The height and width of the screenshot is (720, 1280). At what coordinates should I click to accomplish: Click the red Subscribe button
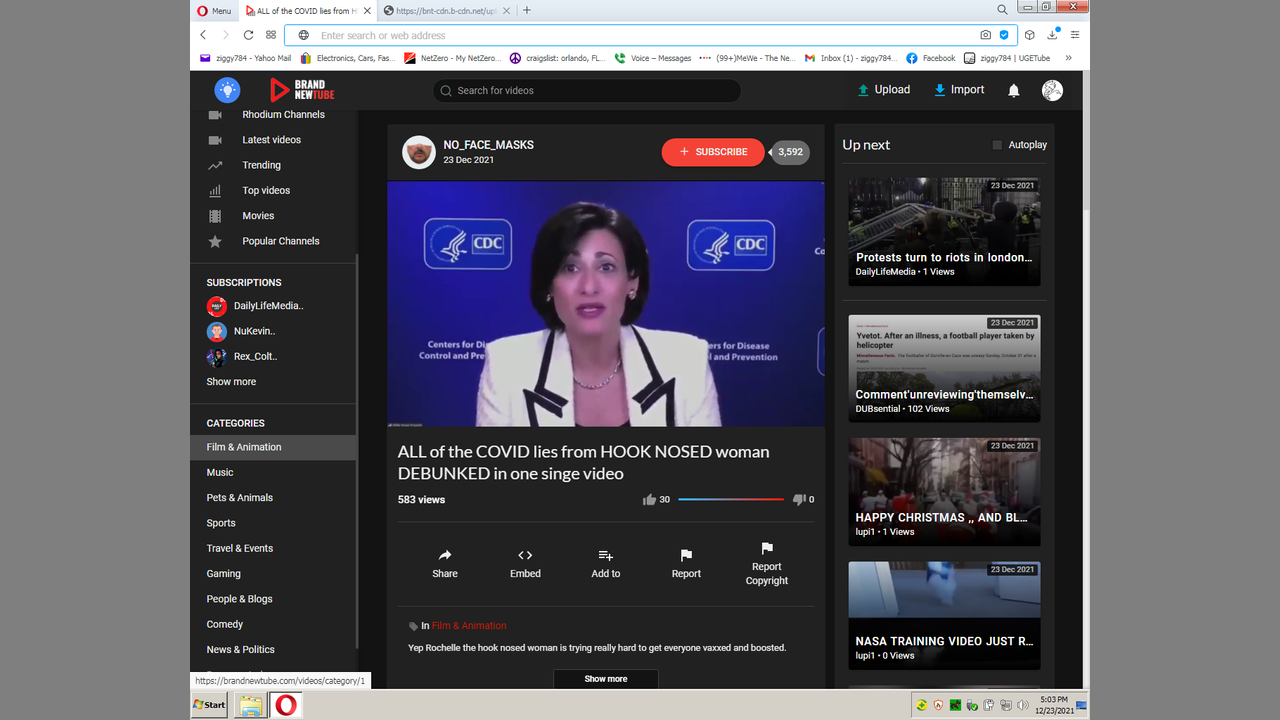[x=712, y=152]
